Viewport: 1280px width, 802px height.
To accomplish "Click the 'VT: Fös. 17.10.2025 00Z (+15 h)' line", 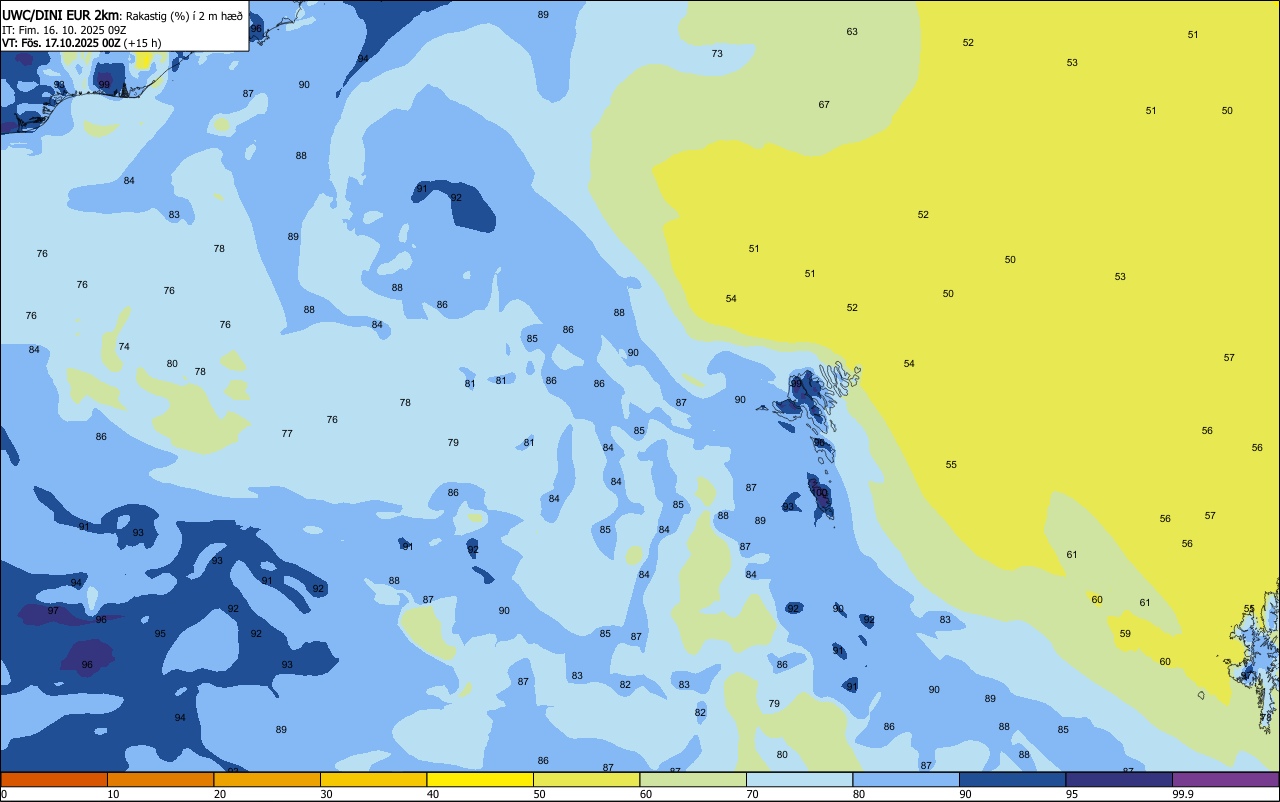I will pos(81,43).
